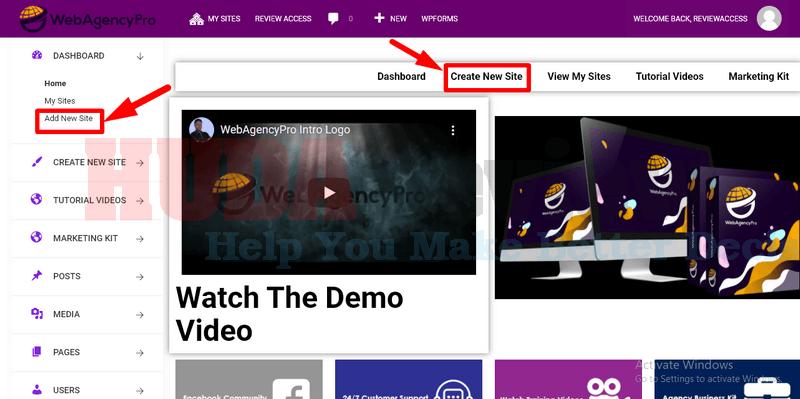The height and width of the screenshot is (399, 800).
Task: Click Watch The Demo Video heading
Action: [x=289, y=313]
